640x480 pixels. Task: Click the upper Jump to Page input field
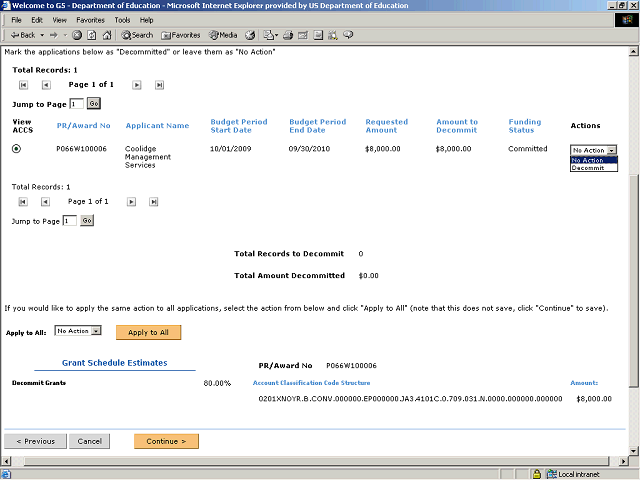77,104
